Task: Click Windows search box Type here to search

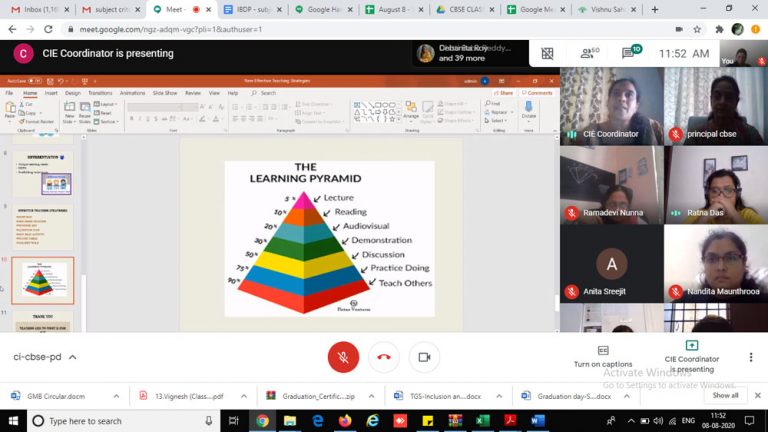Action: click(x=122, y=421)
